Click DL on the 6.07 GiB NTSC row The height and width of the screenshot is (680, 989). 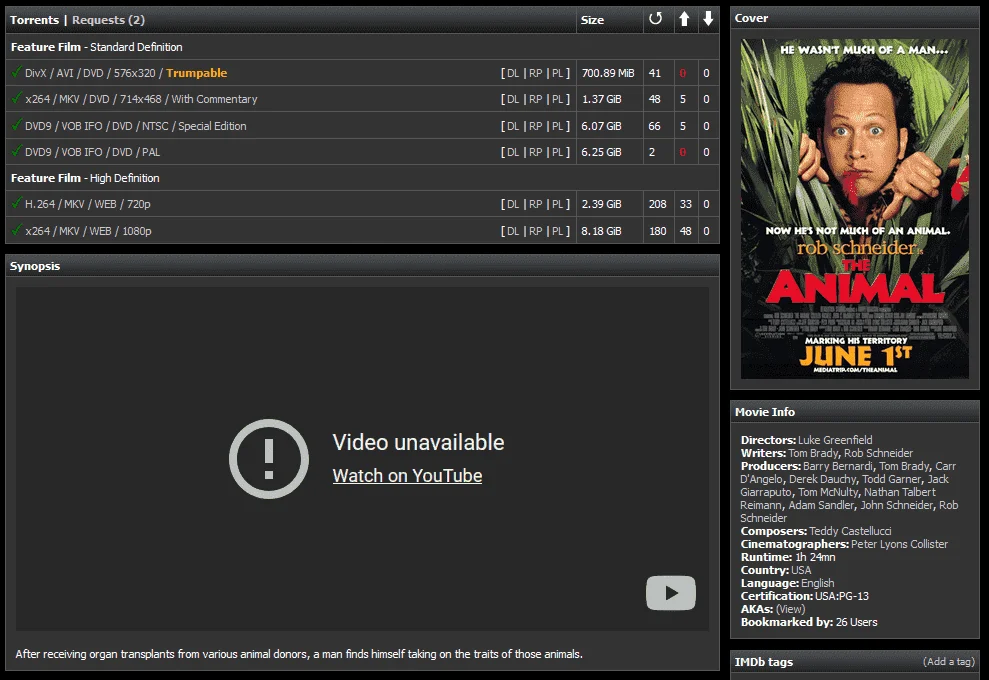(x=513, y=126)
